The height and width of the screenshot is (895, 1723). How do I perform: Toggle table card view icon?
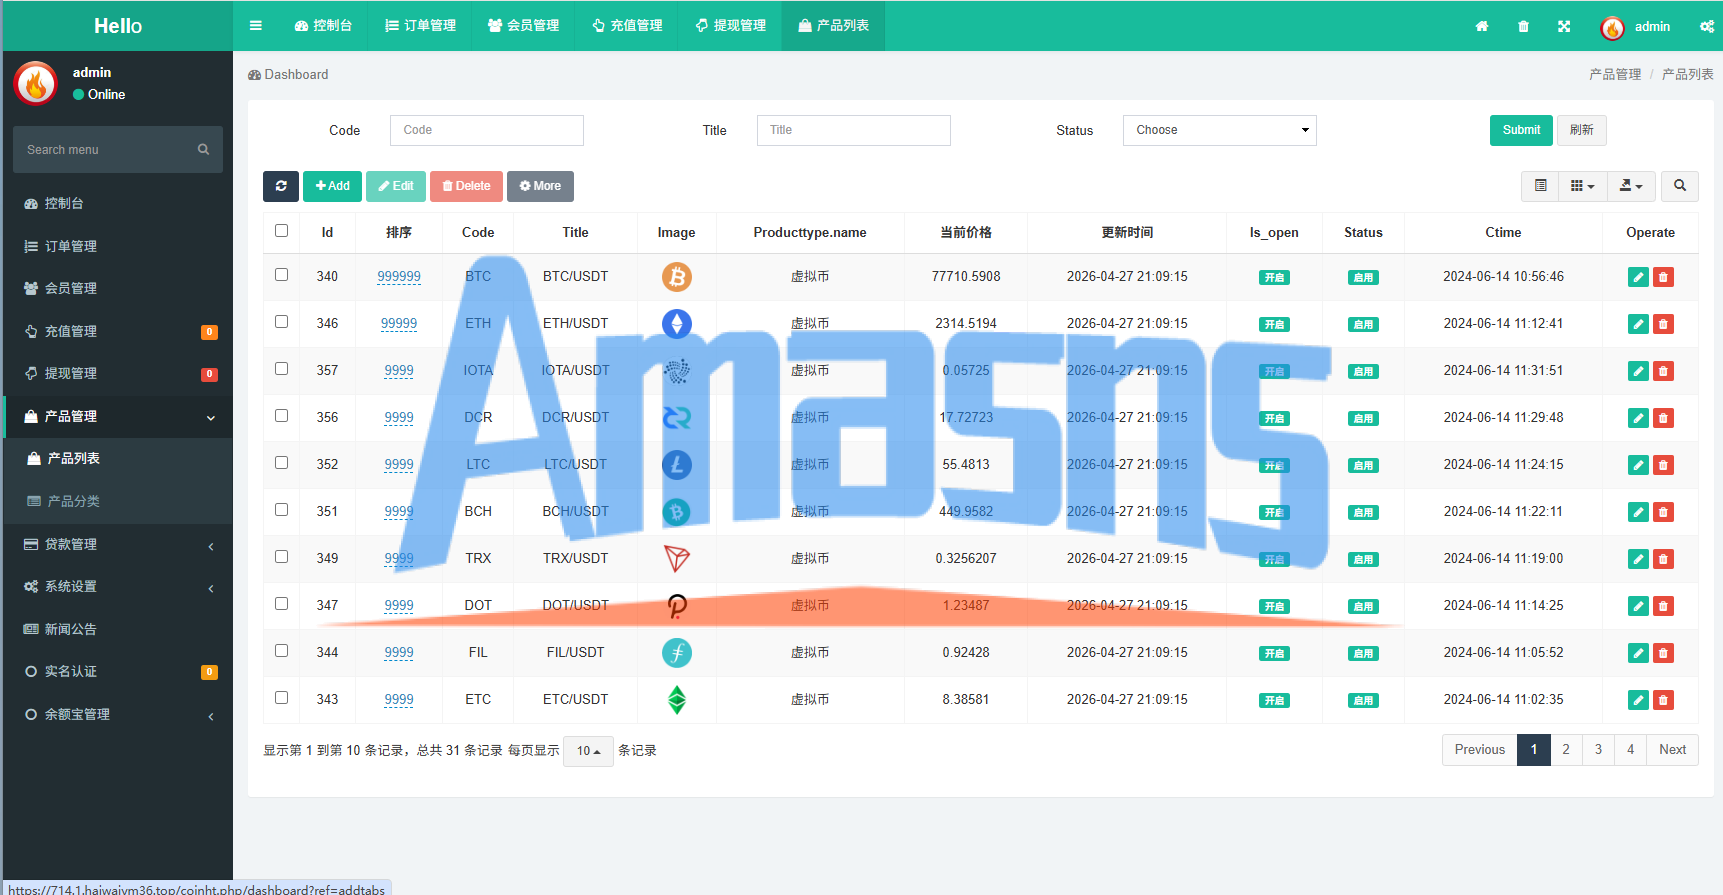click(1541, 186)
